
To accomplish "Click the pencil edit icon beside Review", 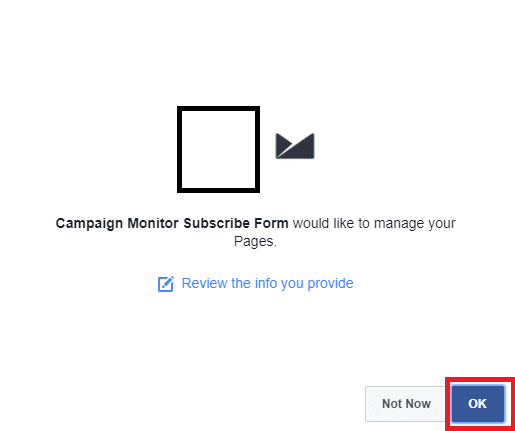I will (x=166, y=284).
